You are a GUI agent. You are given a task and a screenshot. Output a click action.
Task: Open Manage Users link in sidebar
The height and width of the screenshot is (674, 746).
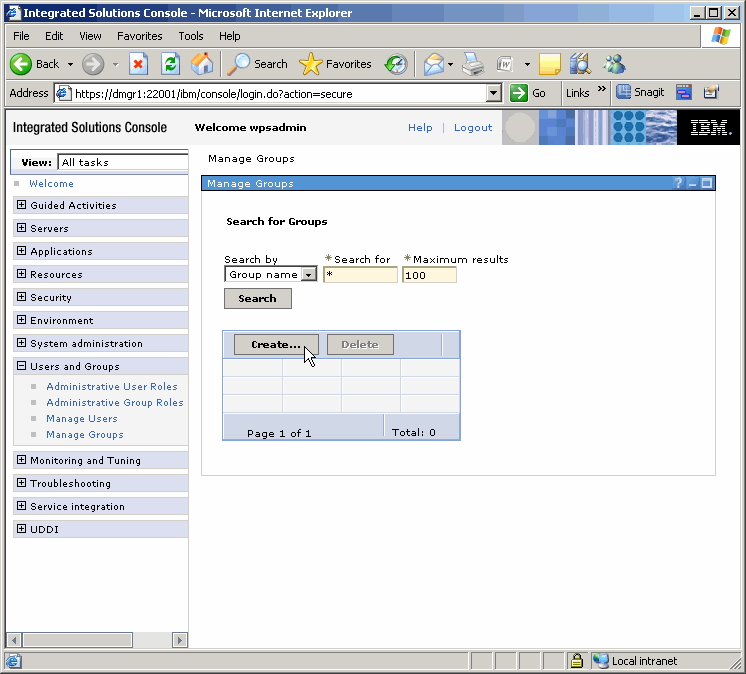(82, 419)
